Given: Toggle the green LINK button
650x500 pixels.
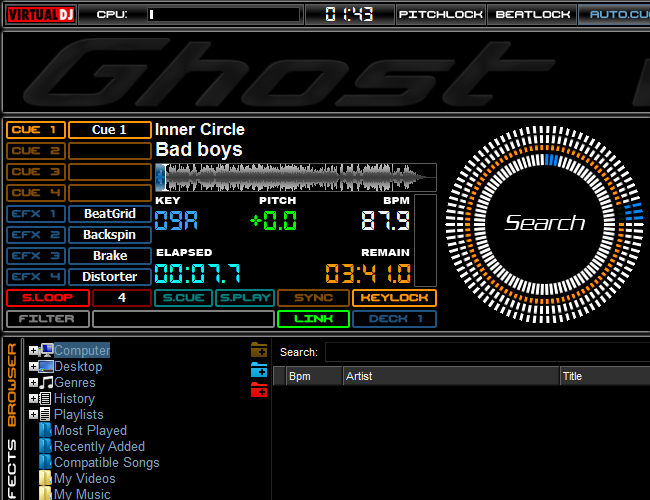Looking at the screenshot, I should (x=313, y=319).
